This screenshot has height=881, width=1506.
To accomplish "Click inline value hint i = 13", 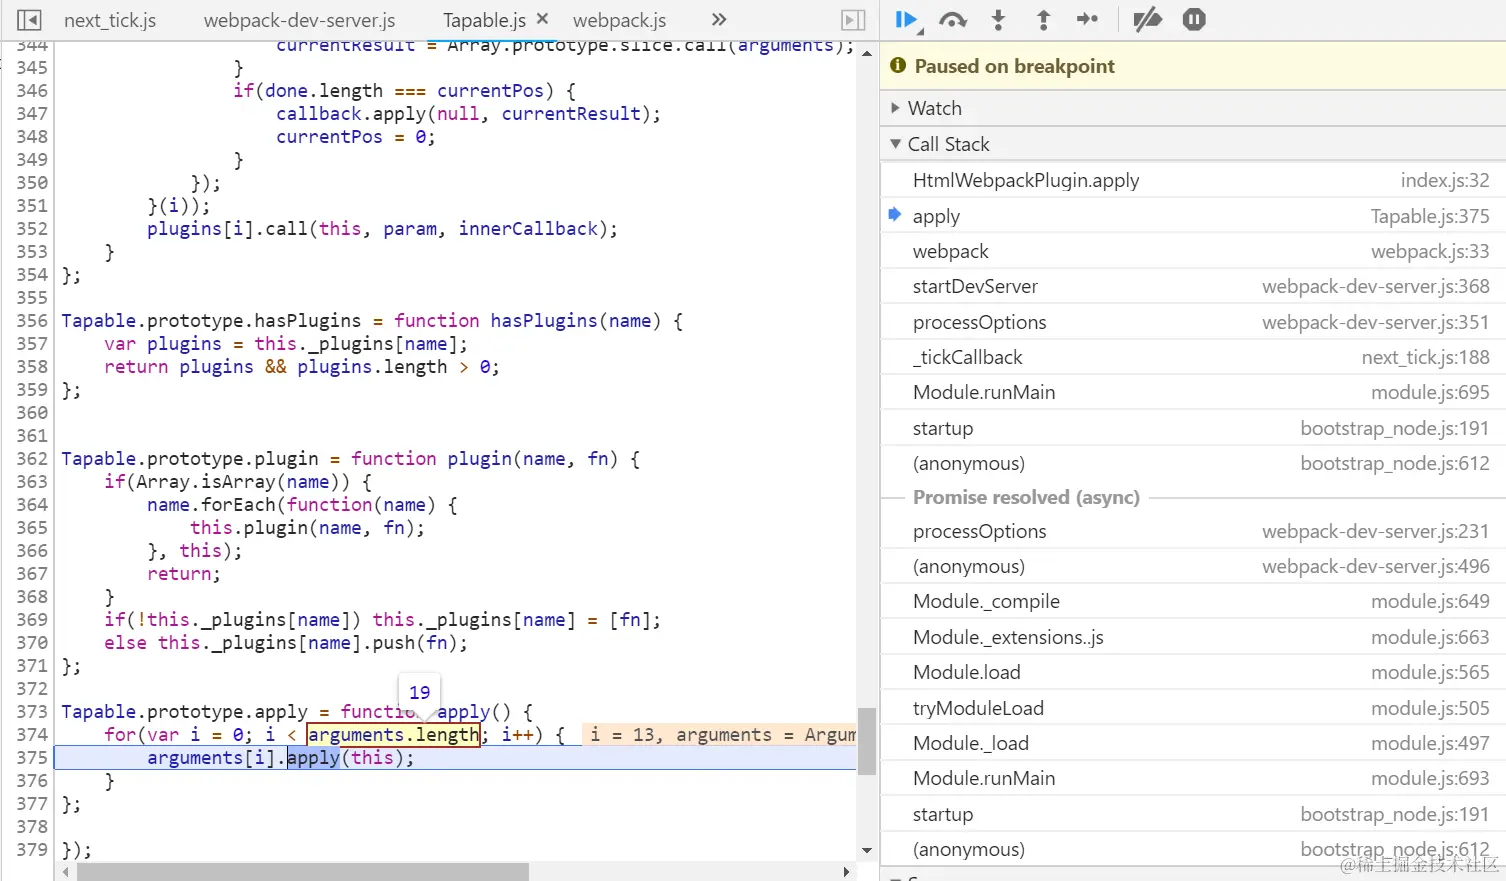I will coord(622,735).
